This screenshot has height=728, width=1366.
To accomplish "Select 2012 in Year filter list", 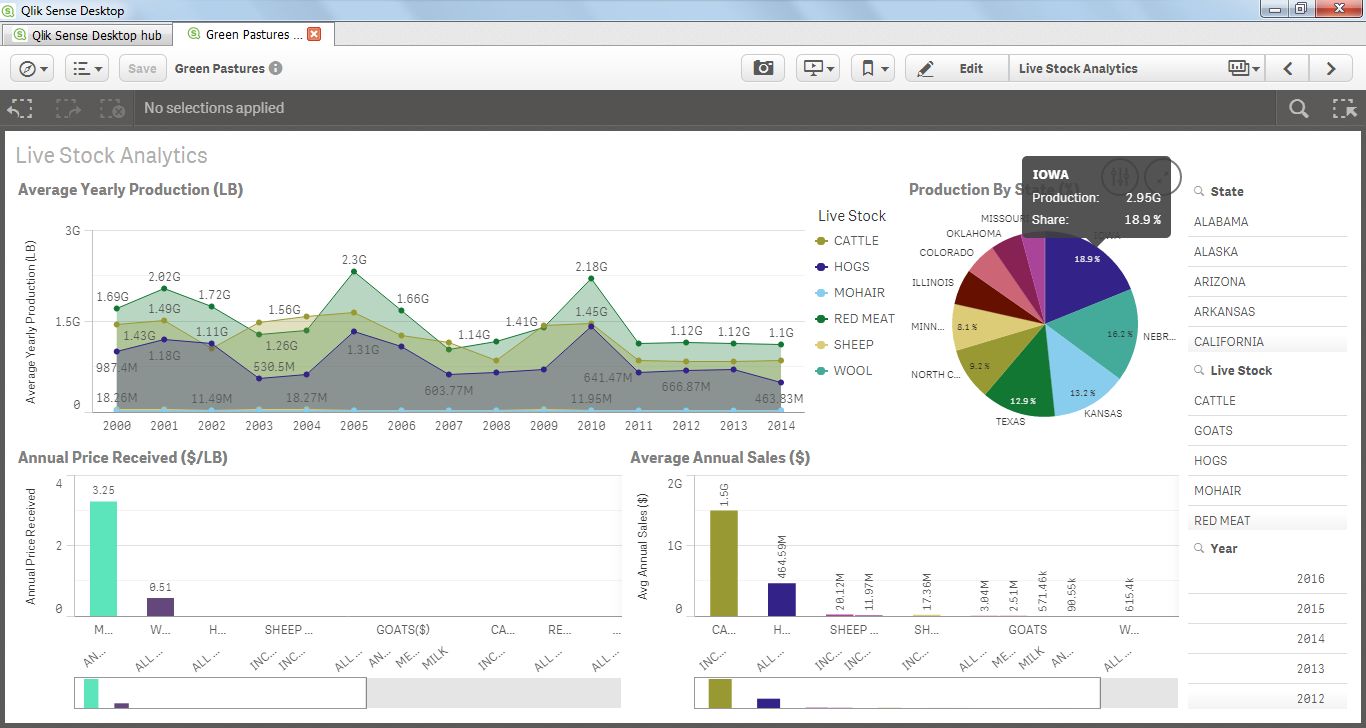I will [x=1267, y=697].
